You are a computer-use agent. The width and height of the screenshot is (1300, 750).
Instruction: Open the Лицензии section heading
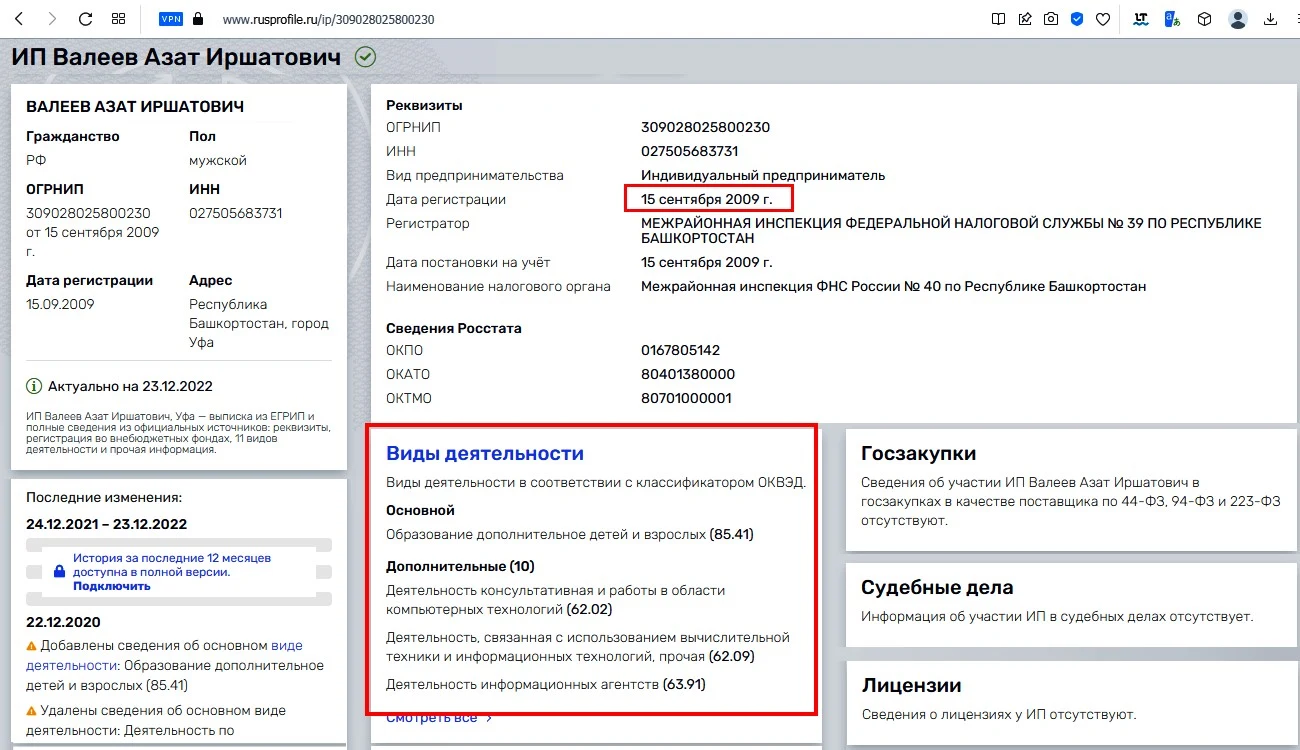point(911,686)
